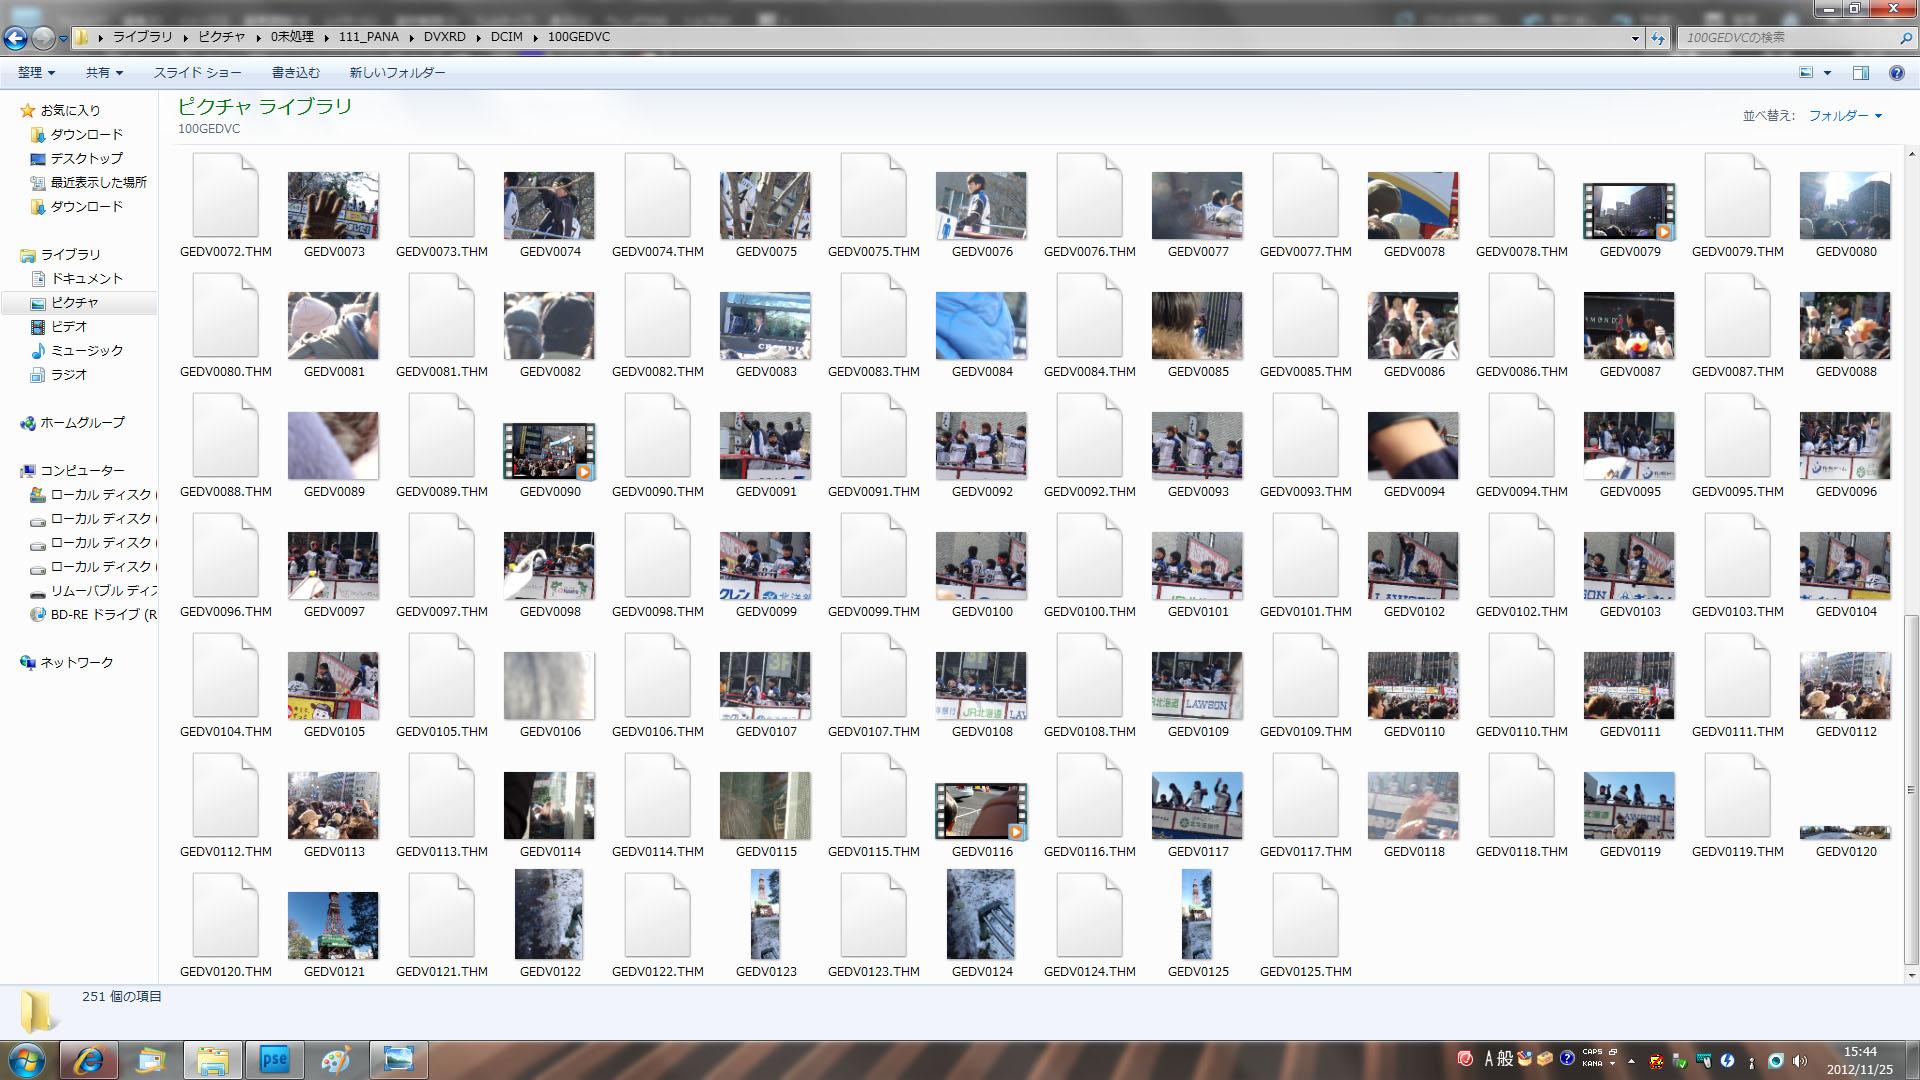1920x1080 pixels.
Task: Open the 共有 (Share) menu
Action: click(x=104, y=73)
